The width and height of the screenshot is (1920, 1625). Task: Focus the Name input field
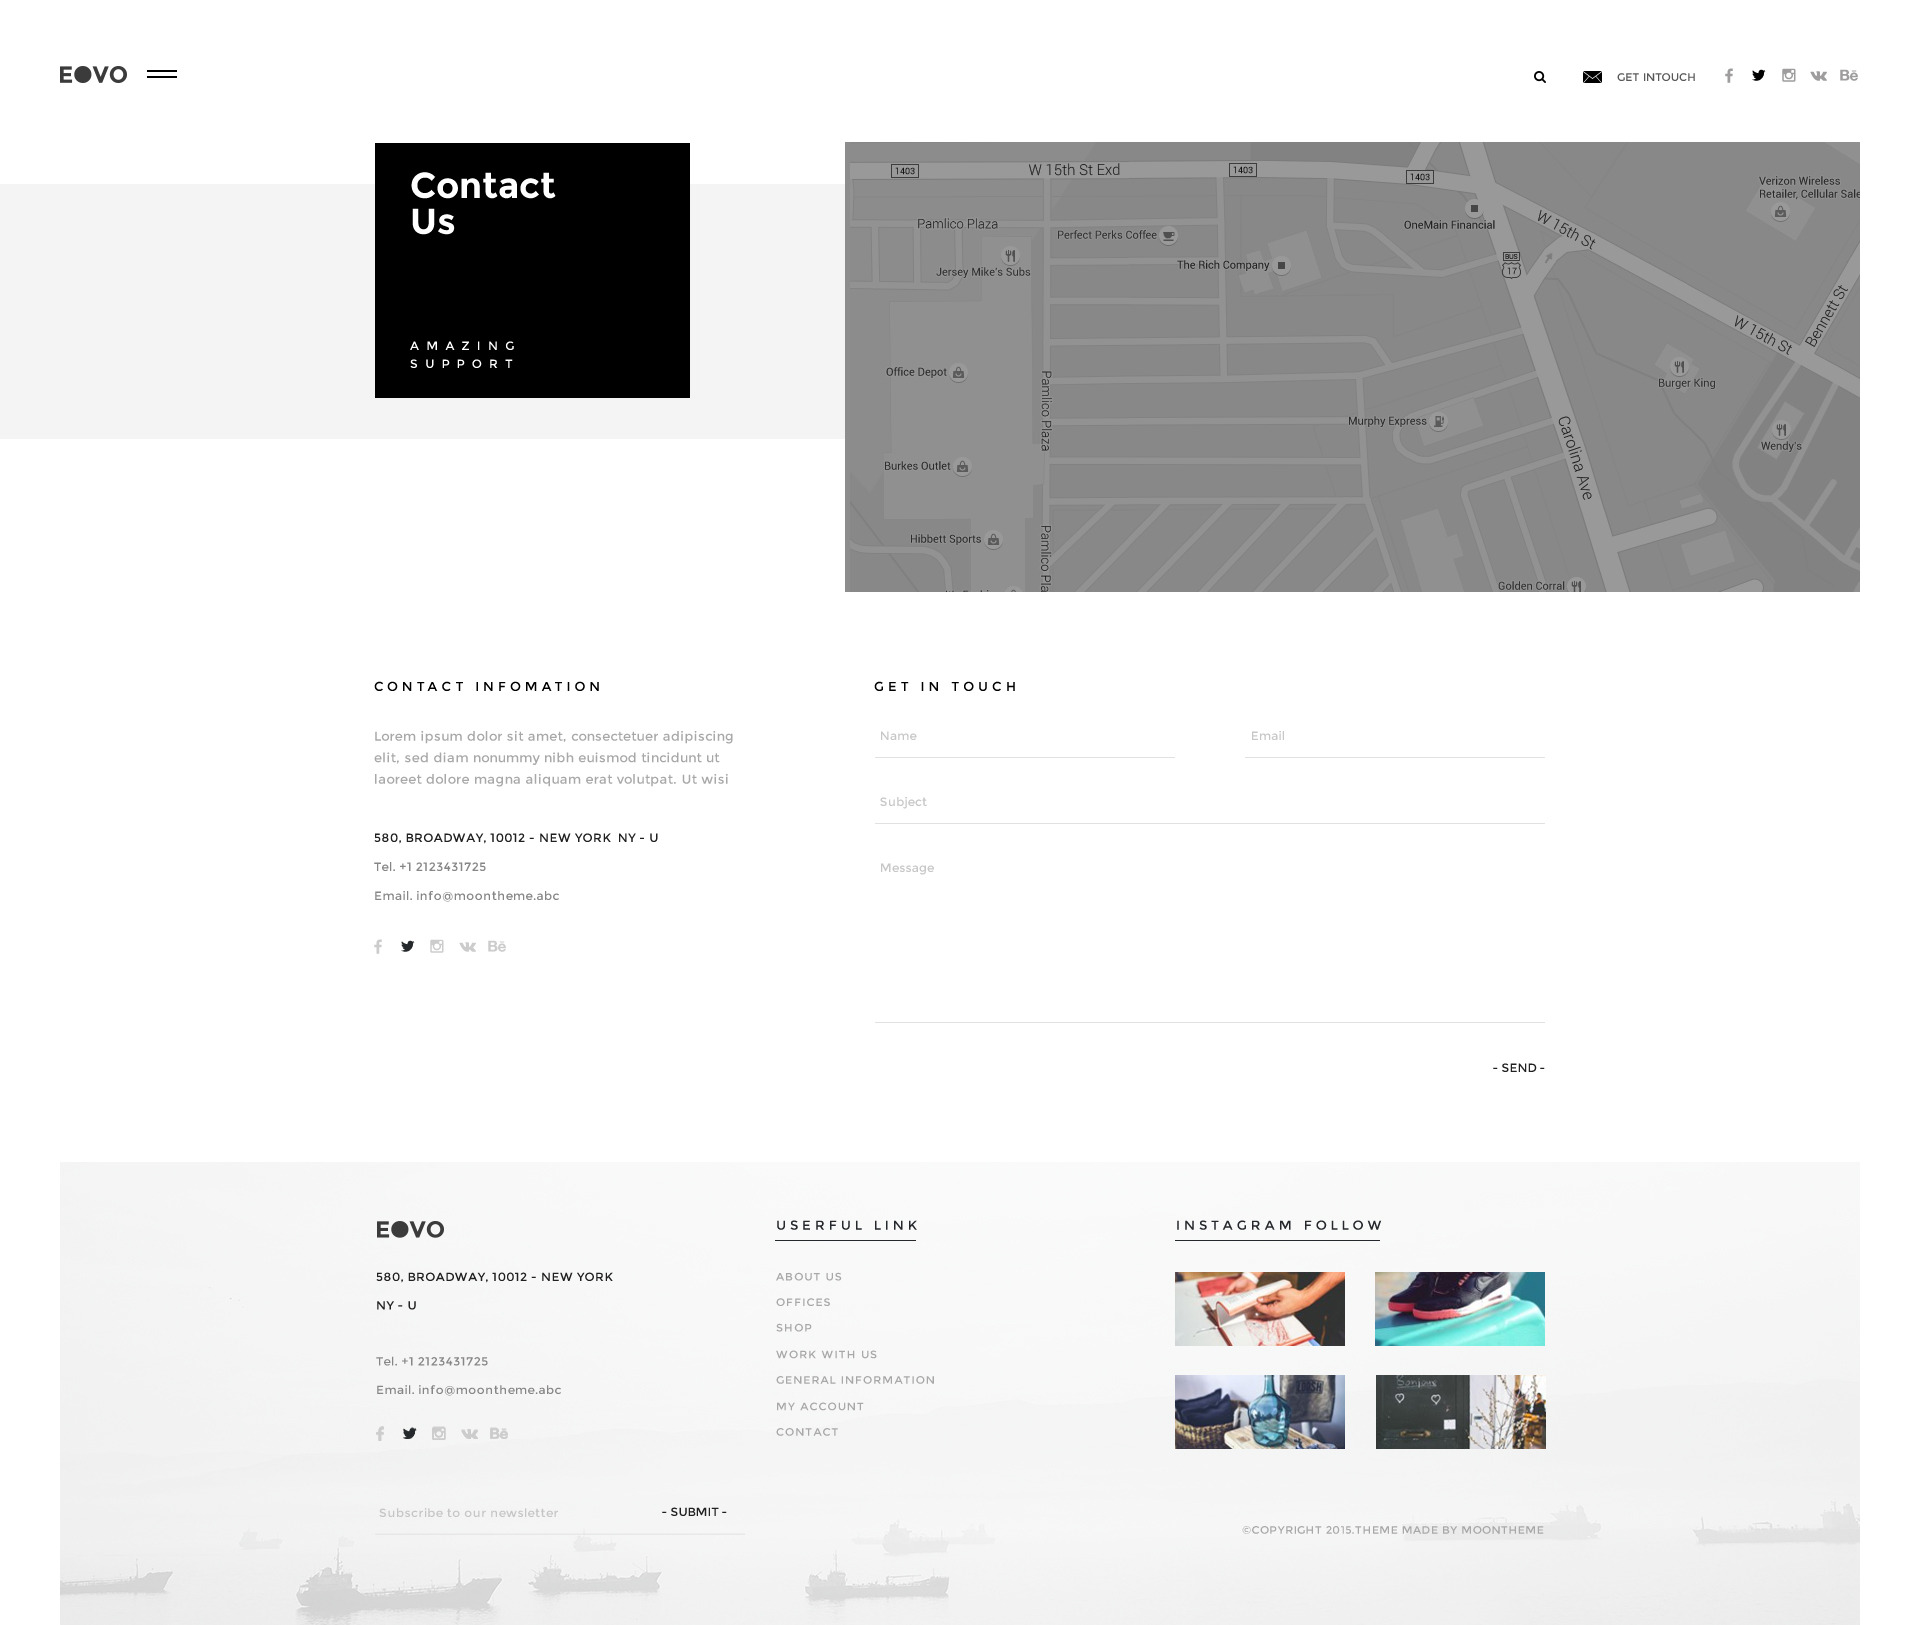(x=1024, y=736)
